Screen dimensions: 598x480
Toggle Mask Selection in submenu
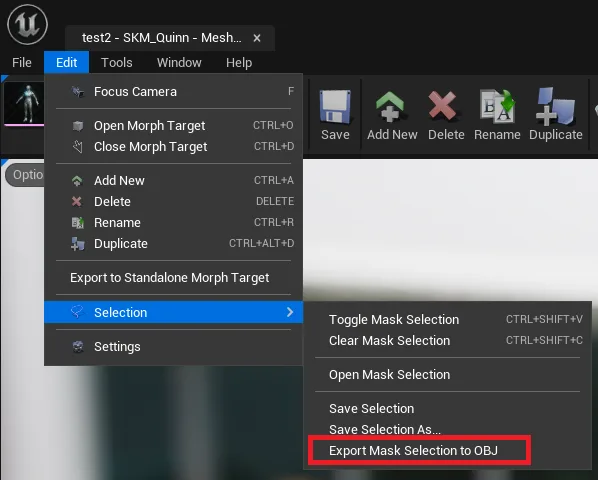448,319
